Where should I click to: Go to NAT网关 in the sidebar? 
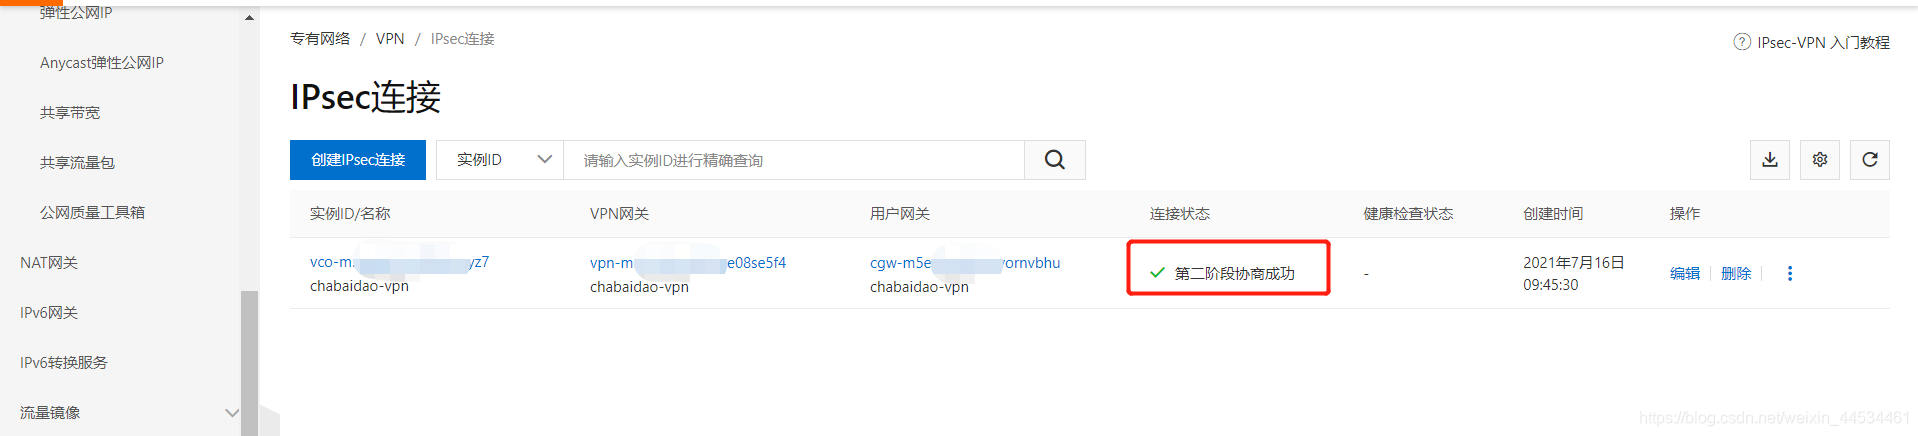point(49,262)
